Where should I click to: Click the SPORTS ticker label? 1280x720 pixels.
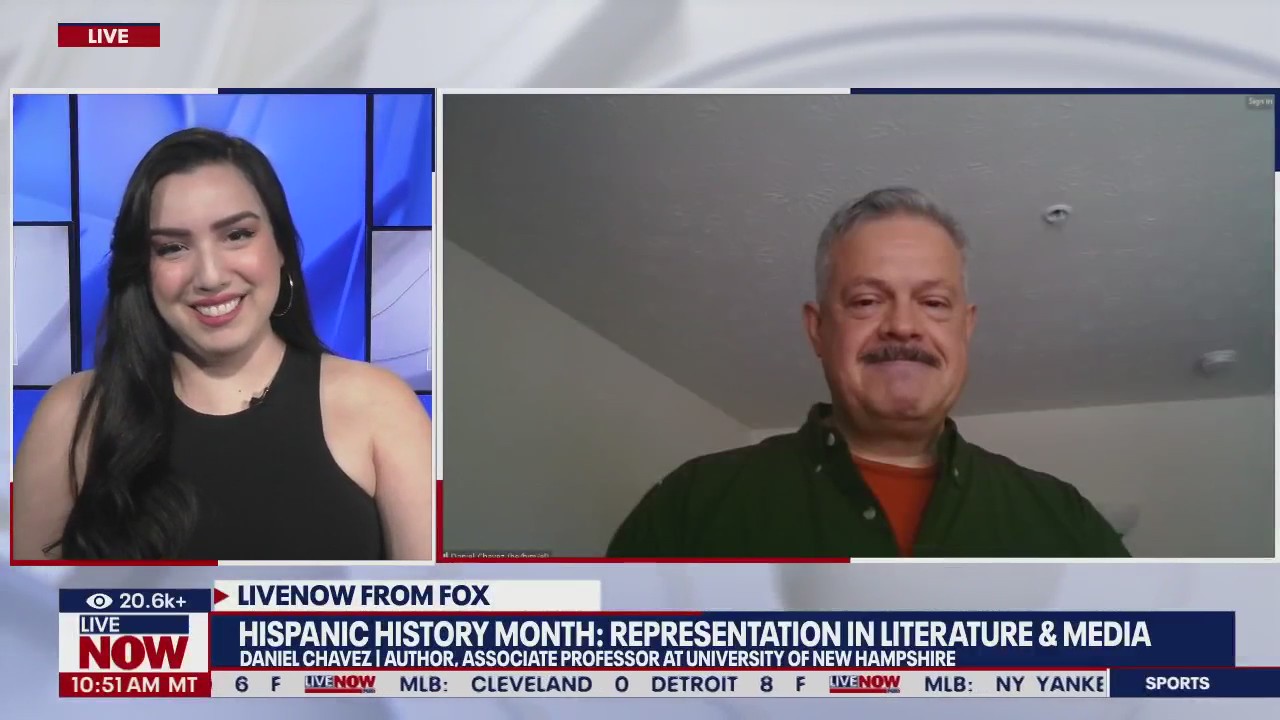tap(1177, 683)
